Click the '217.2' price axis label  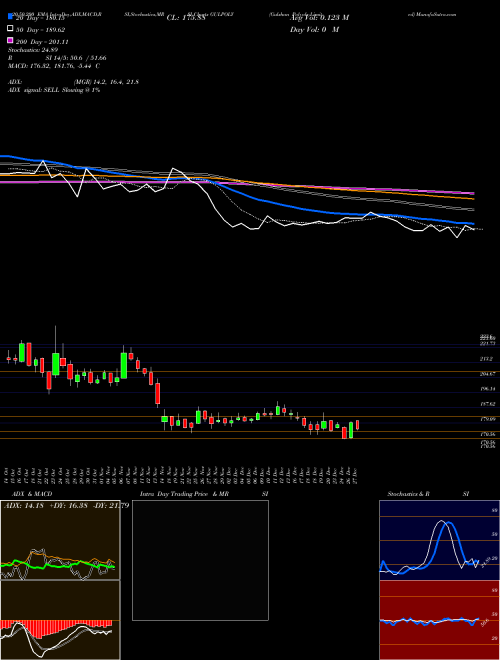[x=486, y=359]
